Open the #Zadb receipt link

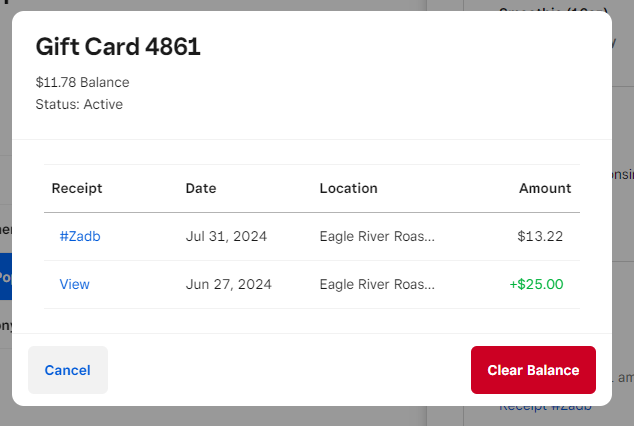80,237
